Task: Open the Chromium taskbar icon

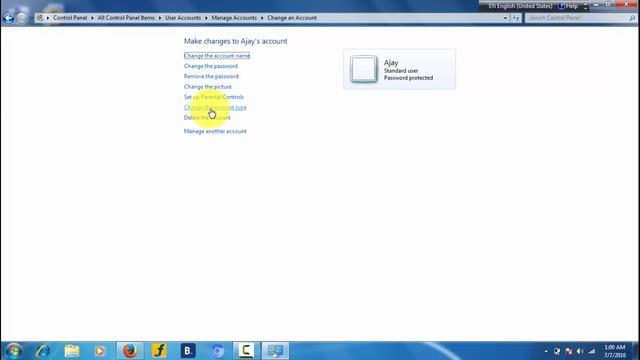Action: point(217,351)
